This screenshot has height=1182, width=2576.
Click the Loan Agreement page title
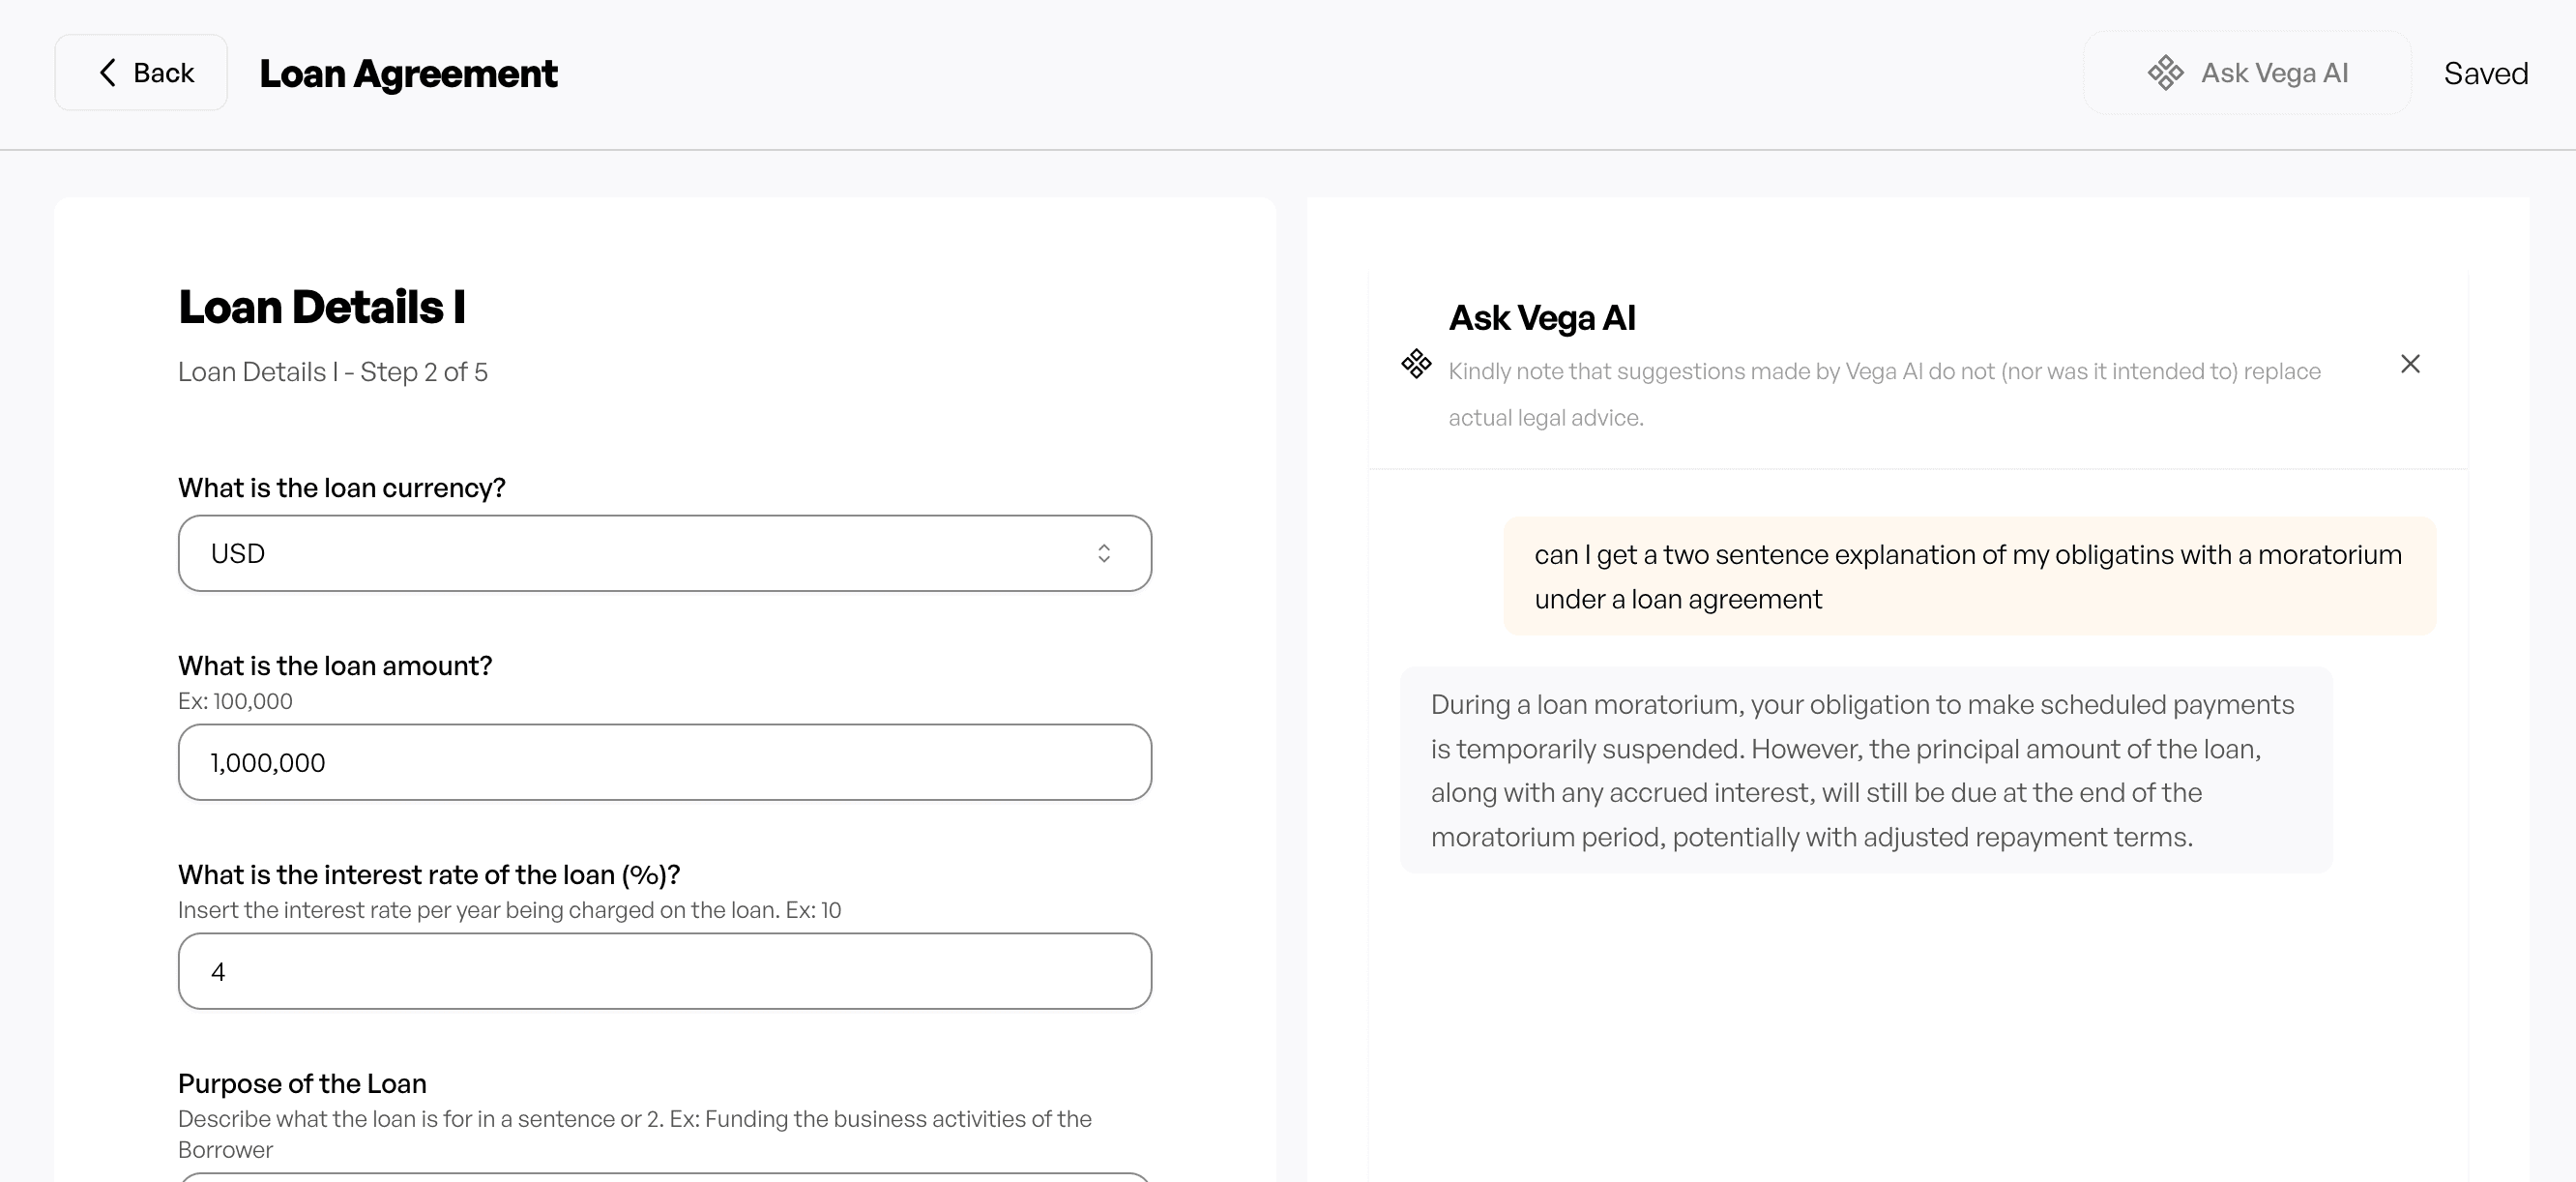click(408, 73)
